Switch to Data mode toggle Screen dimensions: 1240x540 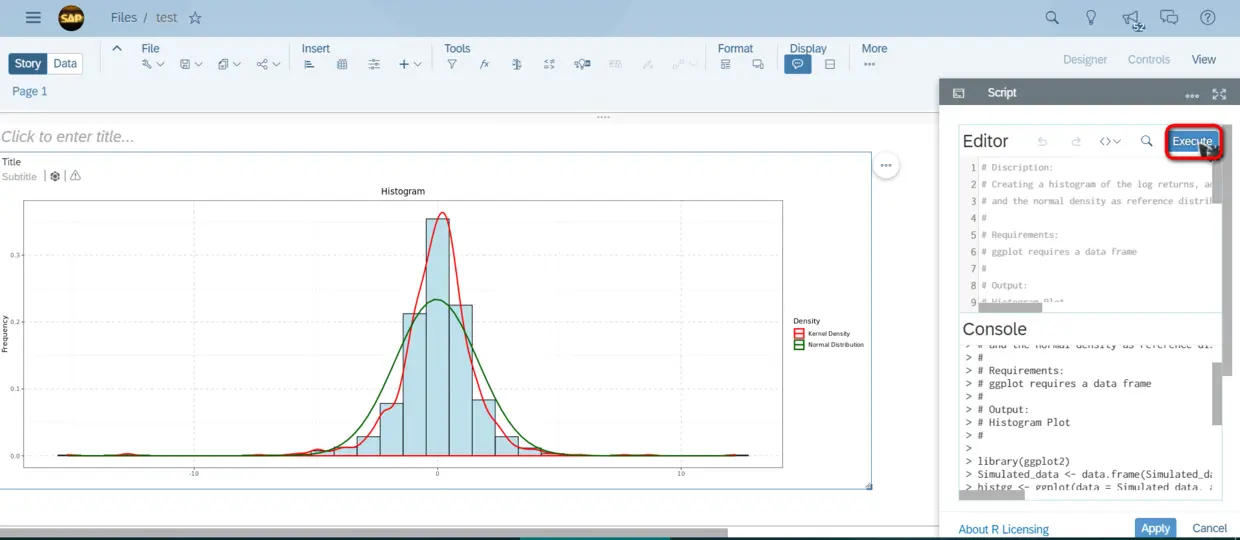coord(65,63)
